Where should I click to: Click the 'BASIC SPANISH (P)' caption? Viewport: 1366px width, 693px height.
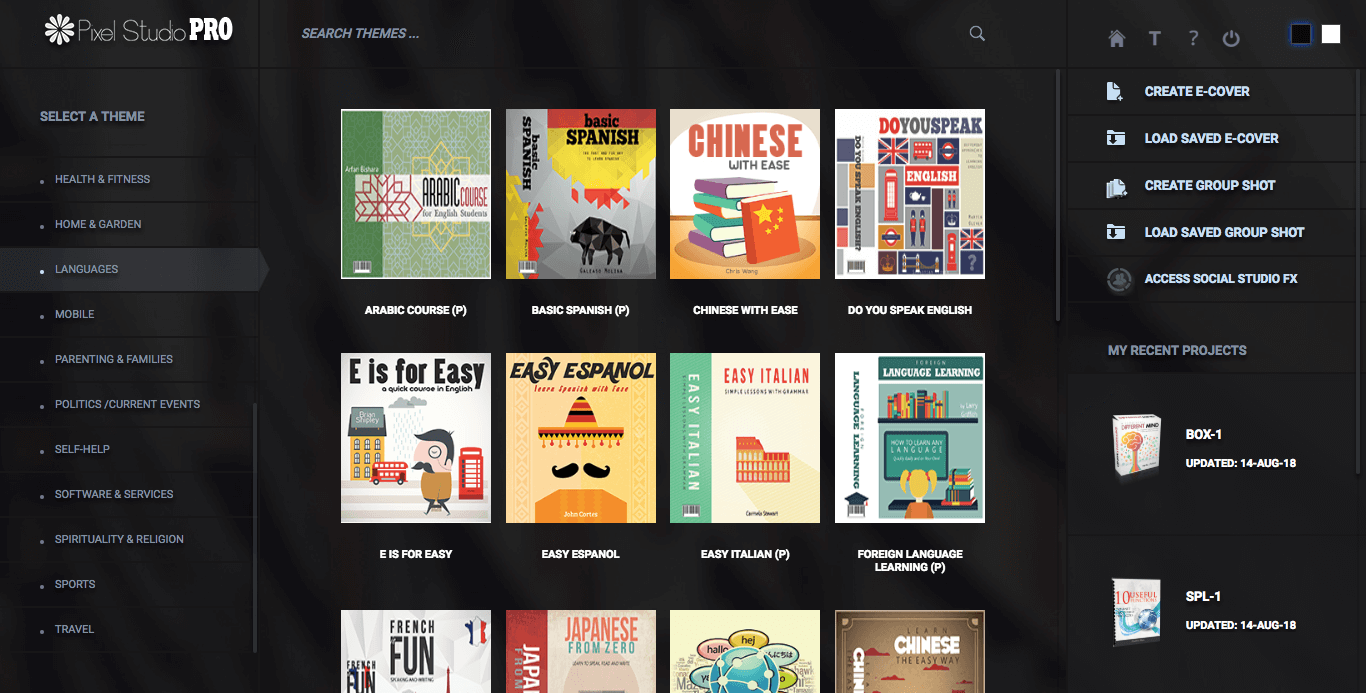tap(581, 310)
